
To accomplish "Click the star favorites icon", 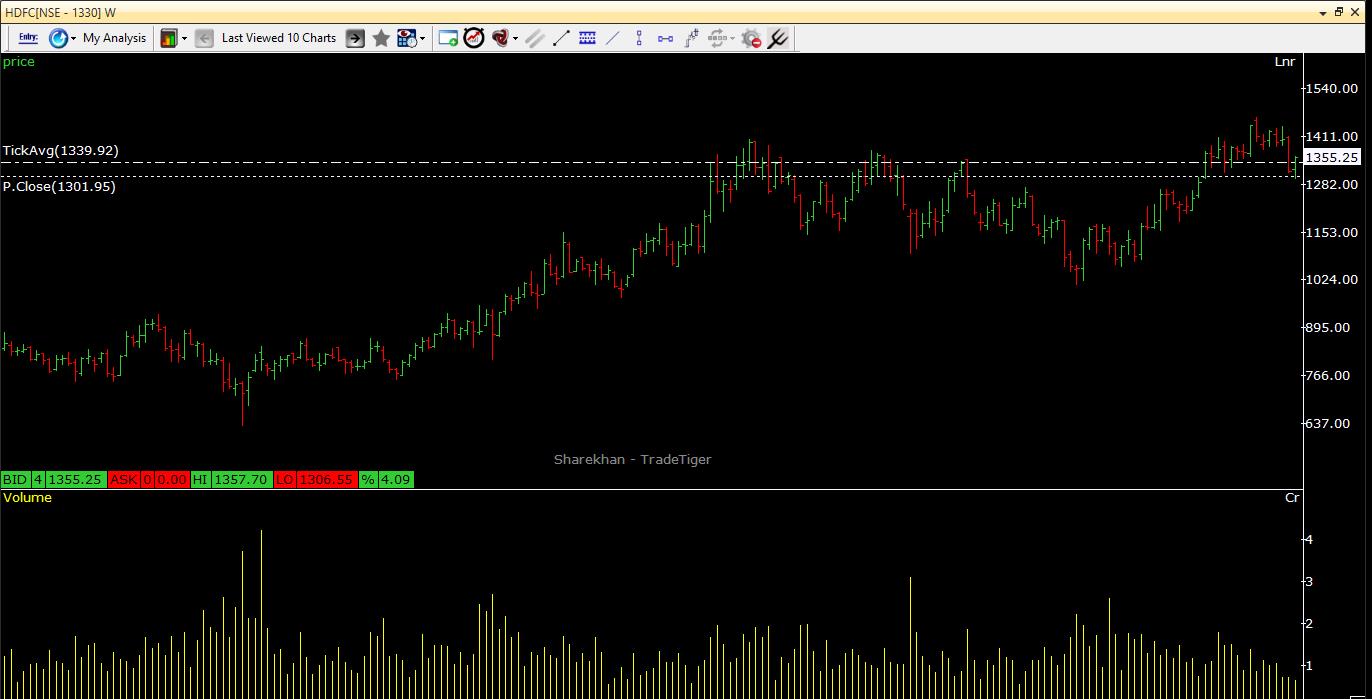I will click(x=381, y=38).
